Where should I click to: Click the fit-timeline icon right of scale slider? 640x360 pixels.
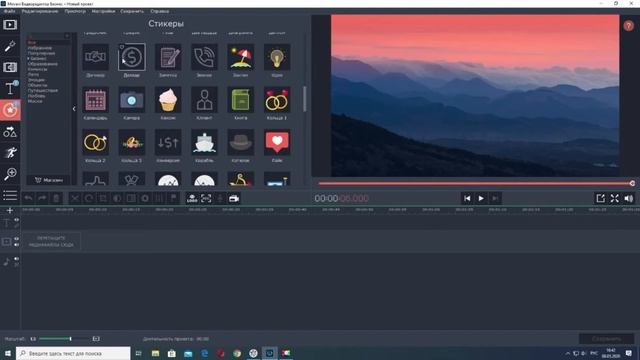tap(96, 339)
